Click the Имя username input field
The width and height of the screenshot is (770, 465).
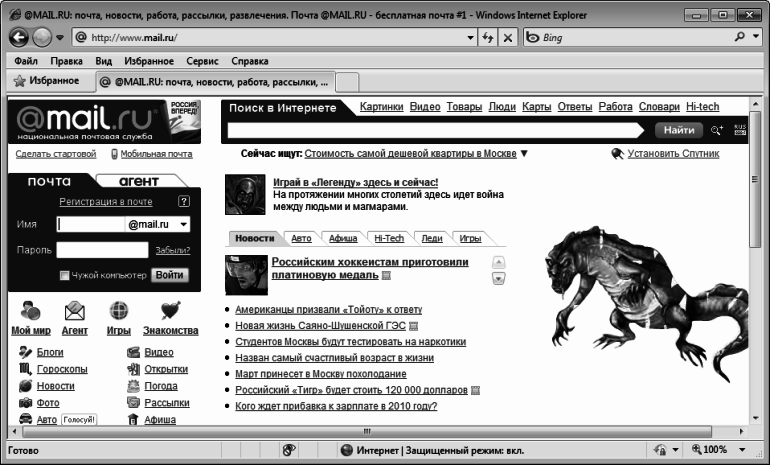point(91,224)
